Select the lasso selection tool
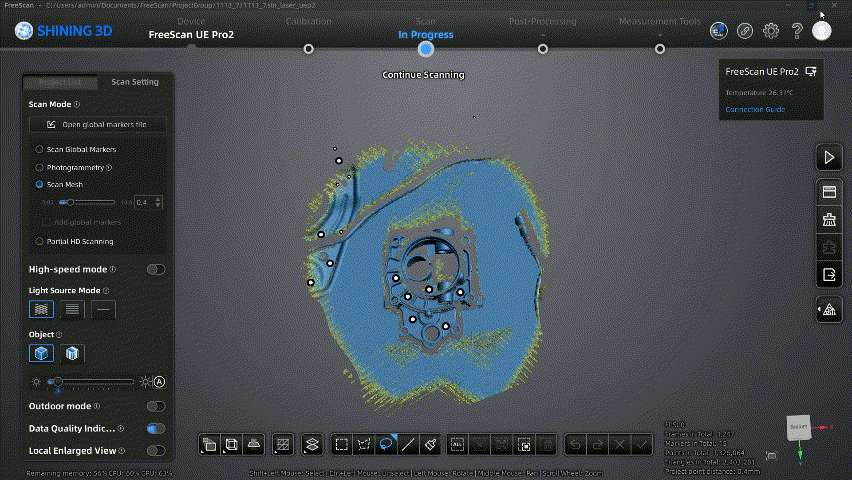Viewport: 852px width, 480px height. point(386,443)
